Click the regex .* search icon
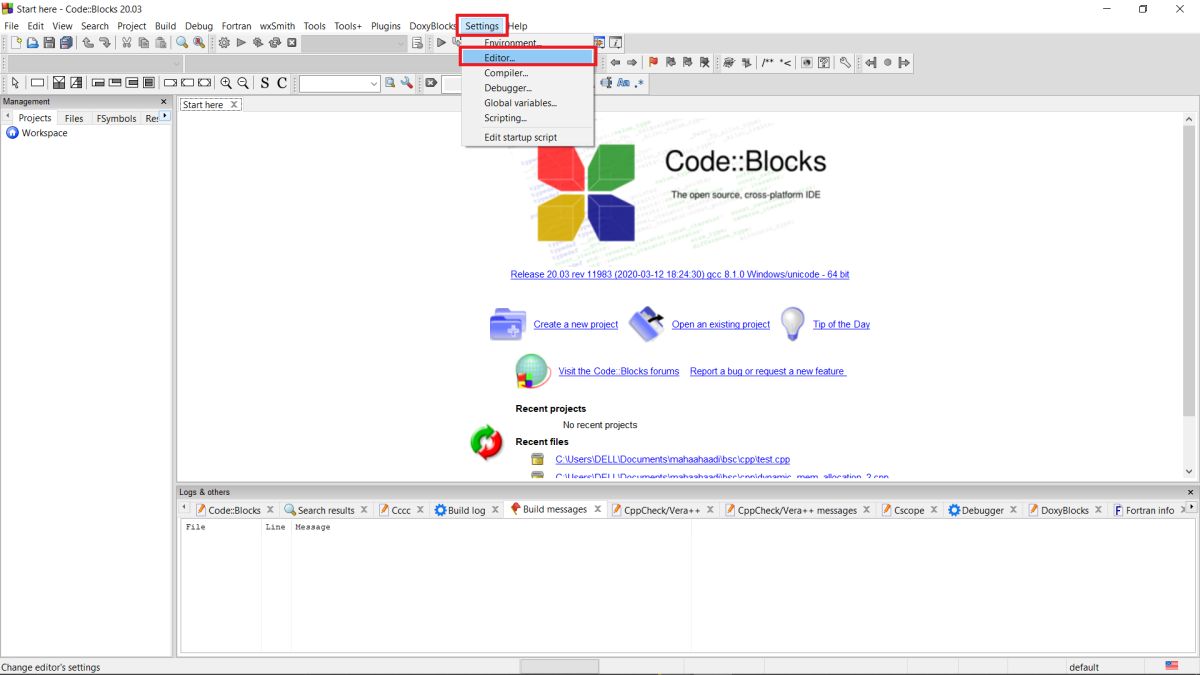 click(x=640, y=83)
